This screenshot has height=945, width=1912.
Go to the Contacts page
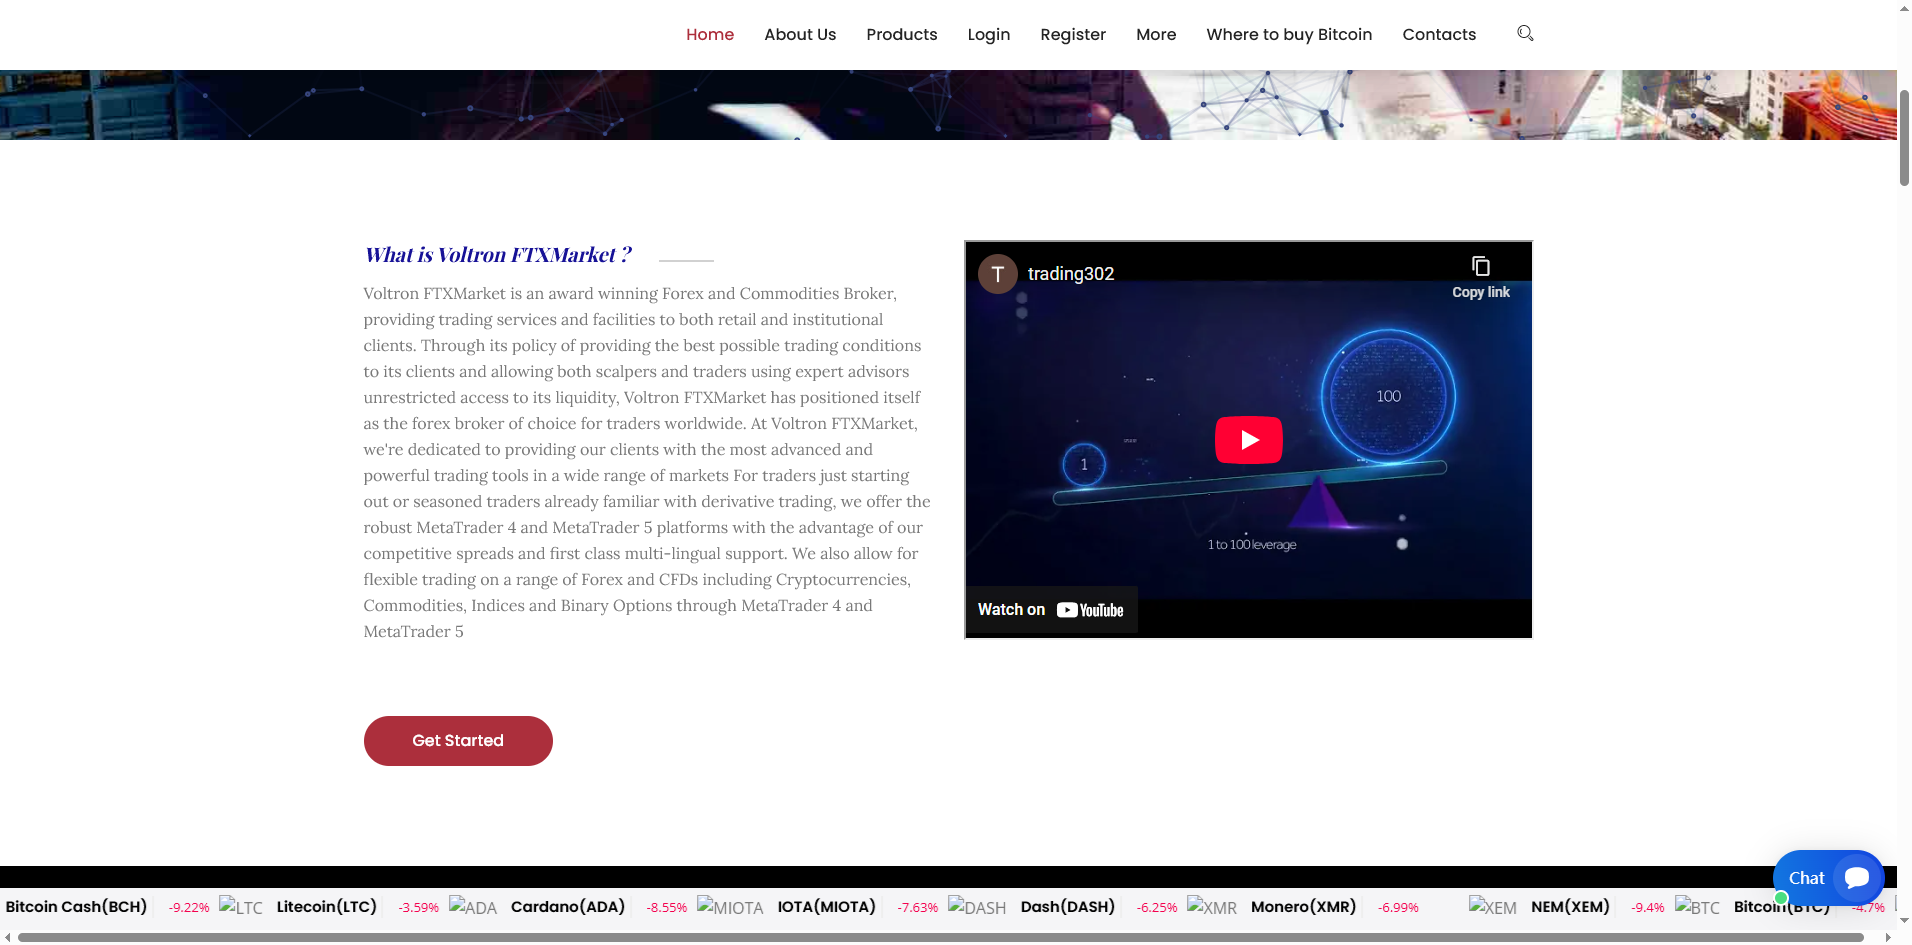coord(1439,34)
